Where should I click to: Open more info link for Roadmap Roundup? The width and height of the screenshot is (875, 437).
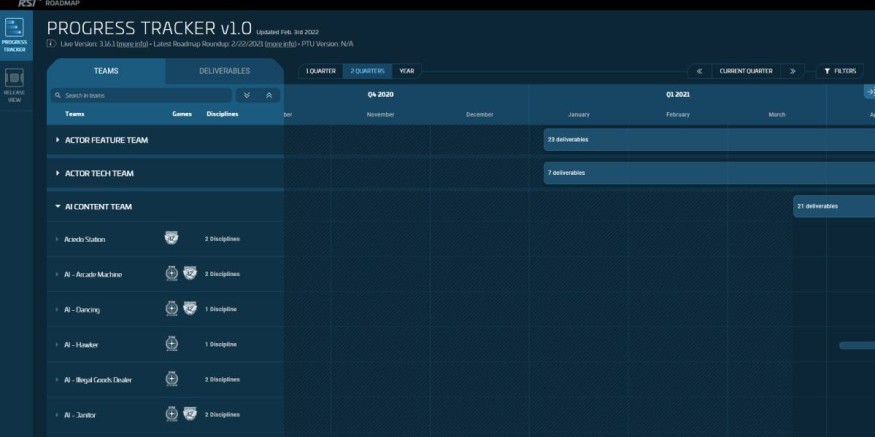click(280, 44)
